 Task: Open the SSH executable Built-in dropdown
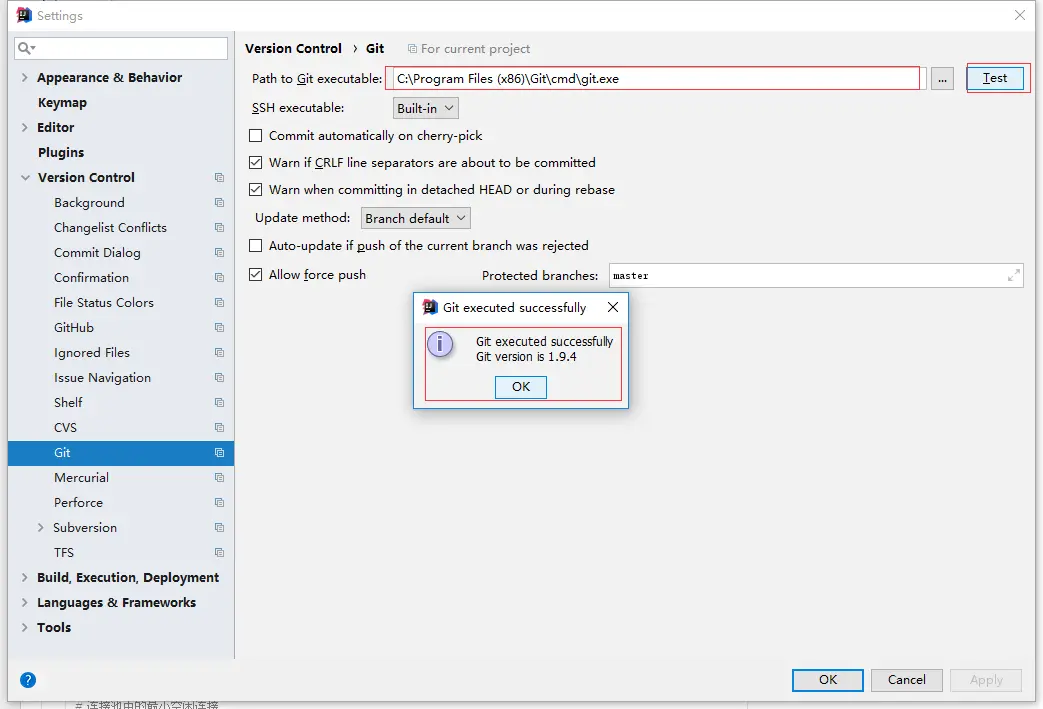[x=426, y=108]
